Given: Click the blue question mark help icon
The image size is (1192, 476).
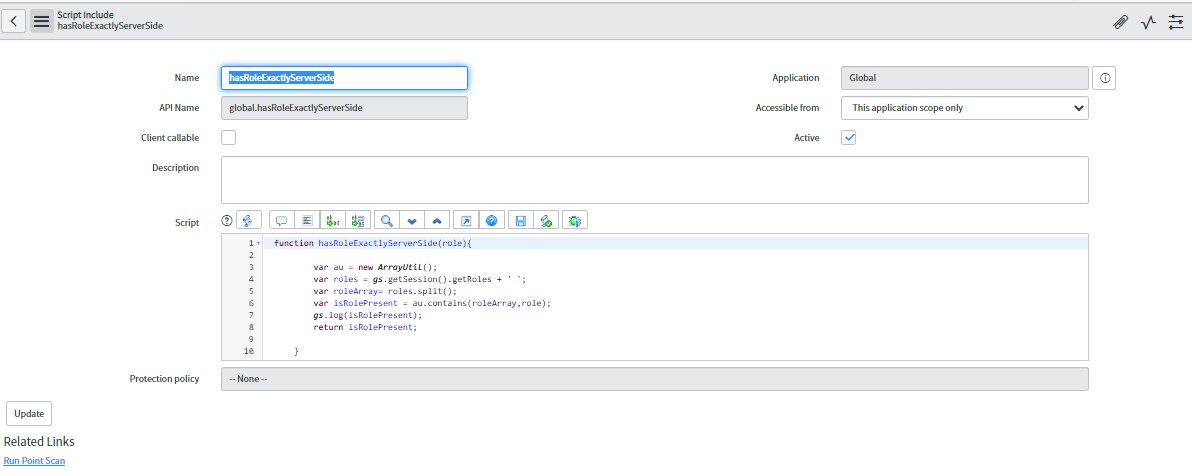Looking at the screenshot, I should tap(491, 221).
